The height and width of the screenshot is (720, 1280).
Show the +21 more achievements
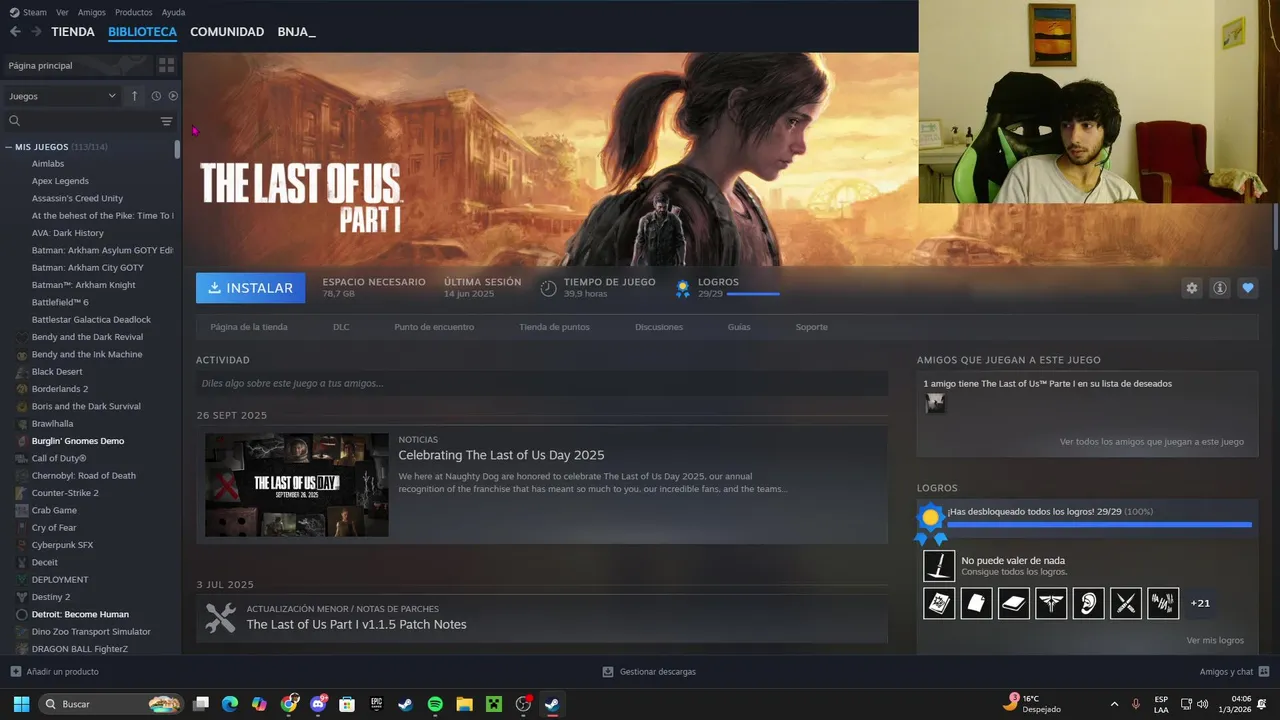coord(1200,603)
